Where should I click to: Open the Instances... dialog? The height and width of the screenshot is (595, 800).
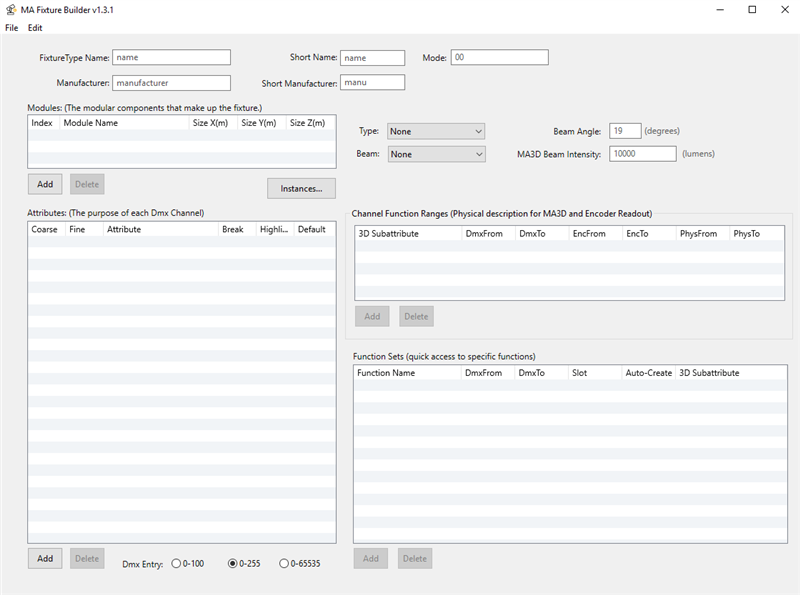301,188
